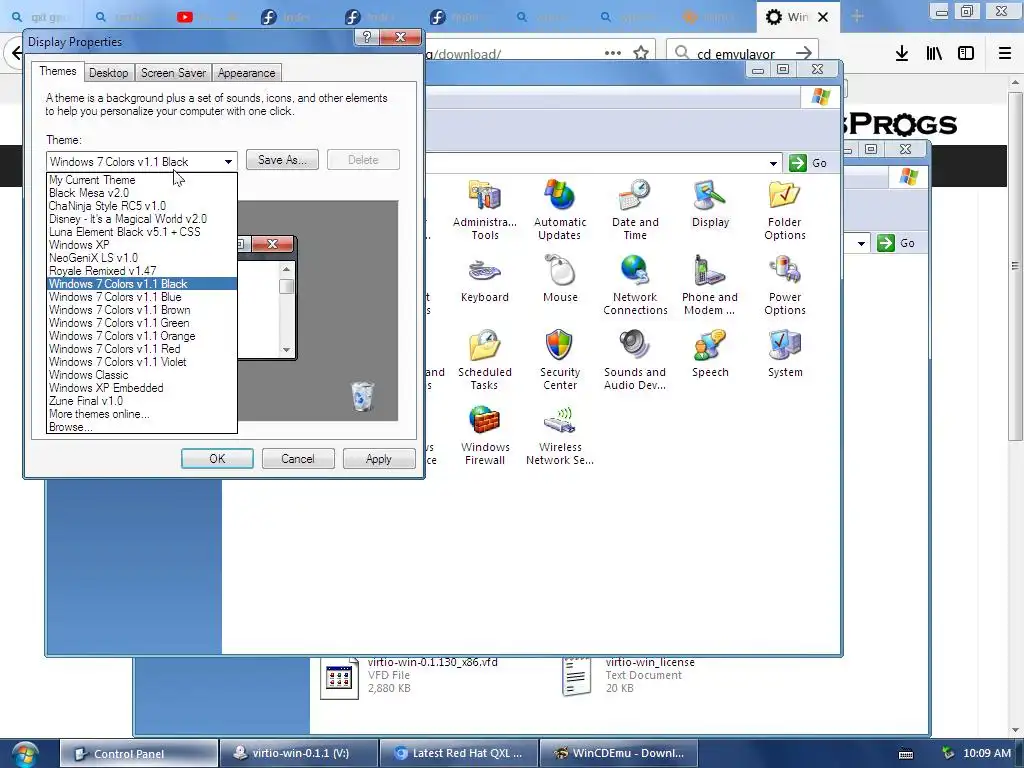The width and height of the screenshot is (1024, 768).
Task: Click the Save As... button
Action: pyautogui.click(x=282, y=160)
